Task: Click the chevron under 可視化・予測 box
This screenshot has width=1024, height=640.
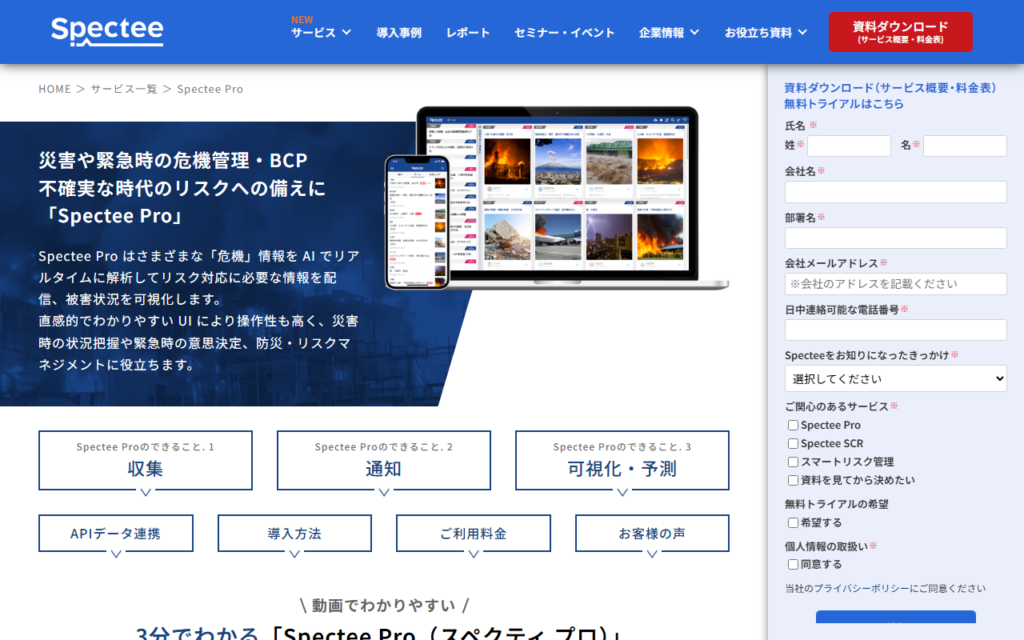Action: coord(621,492)
